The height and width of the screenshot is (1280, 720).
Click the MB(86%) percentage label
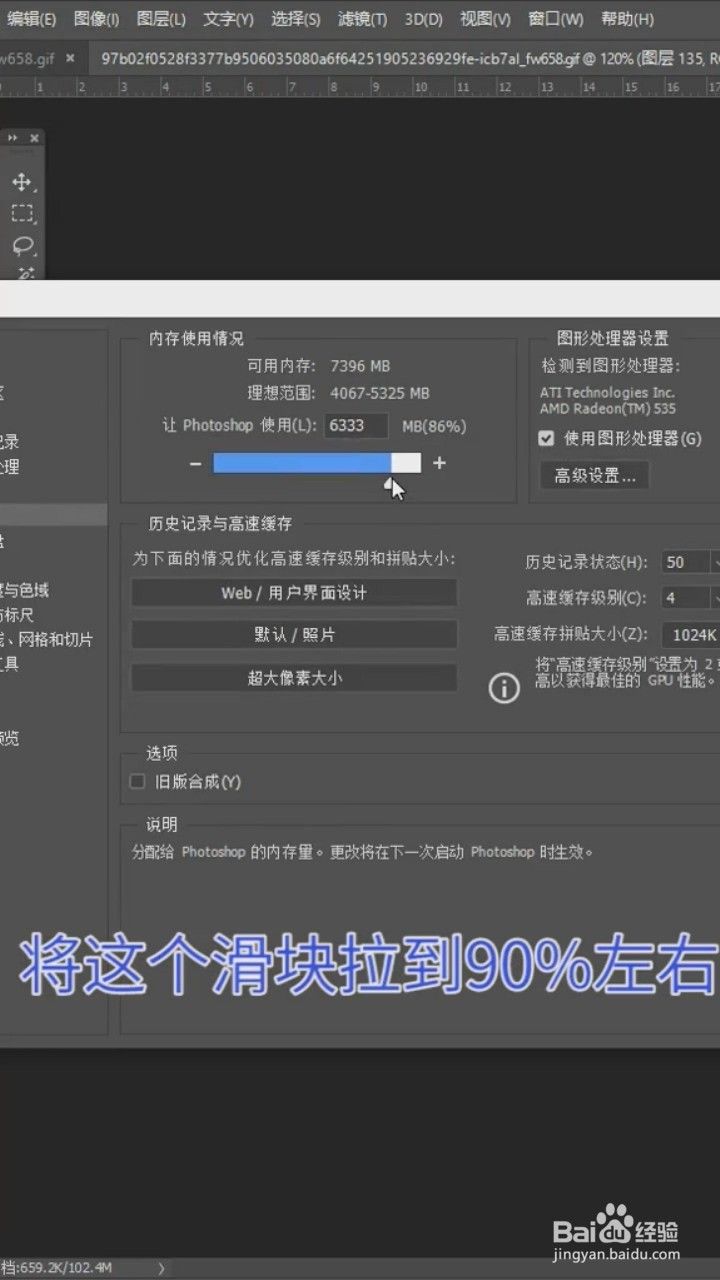(x=434, y=426)
